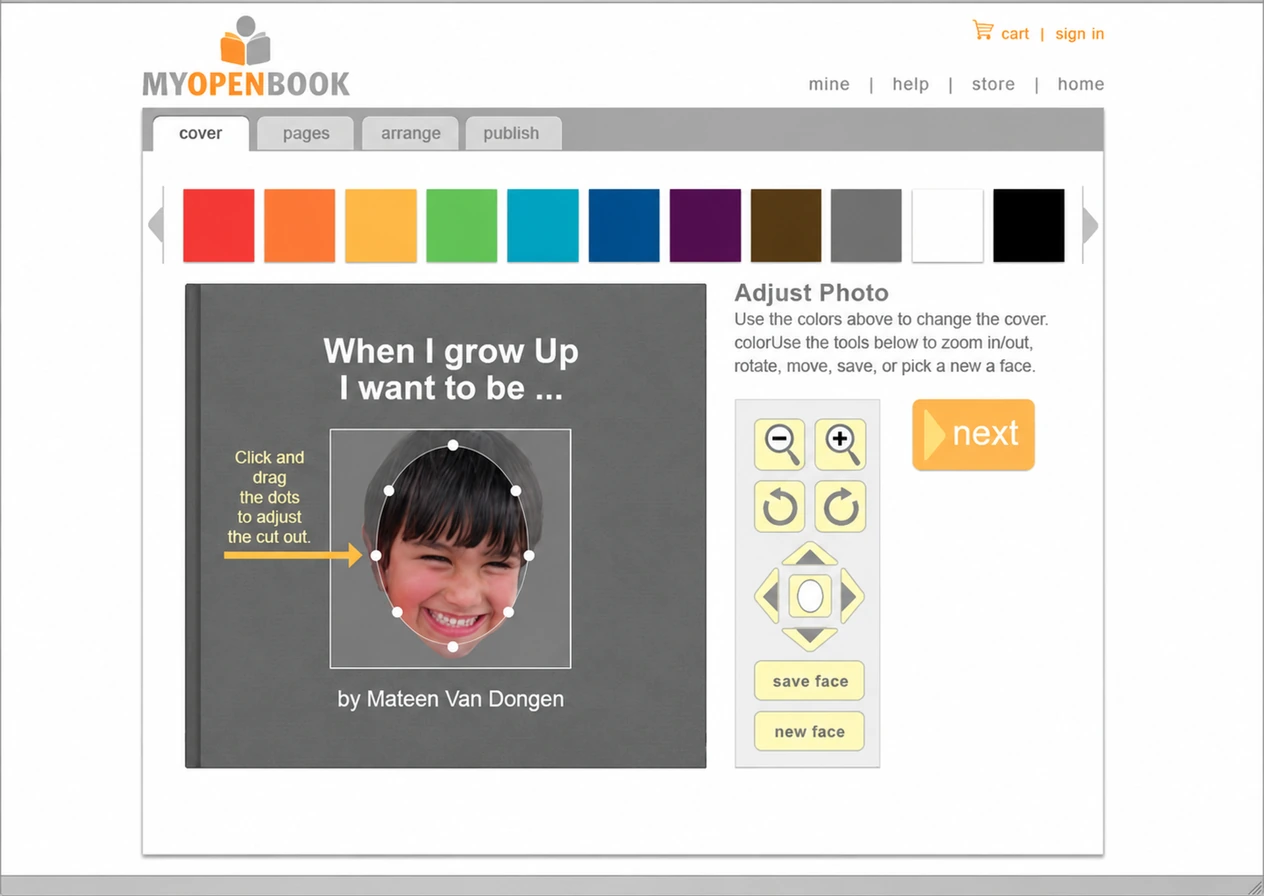Open the cart link

[x=1015, y=34]
